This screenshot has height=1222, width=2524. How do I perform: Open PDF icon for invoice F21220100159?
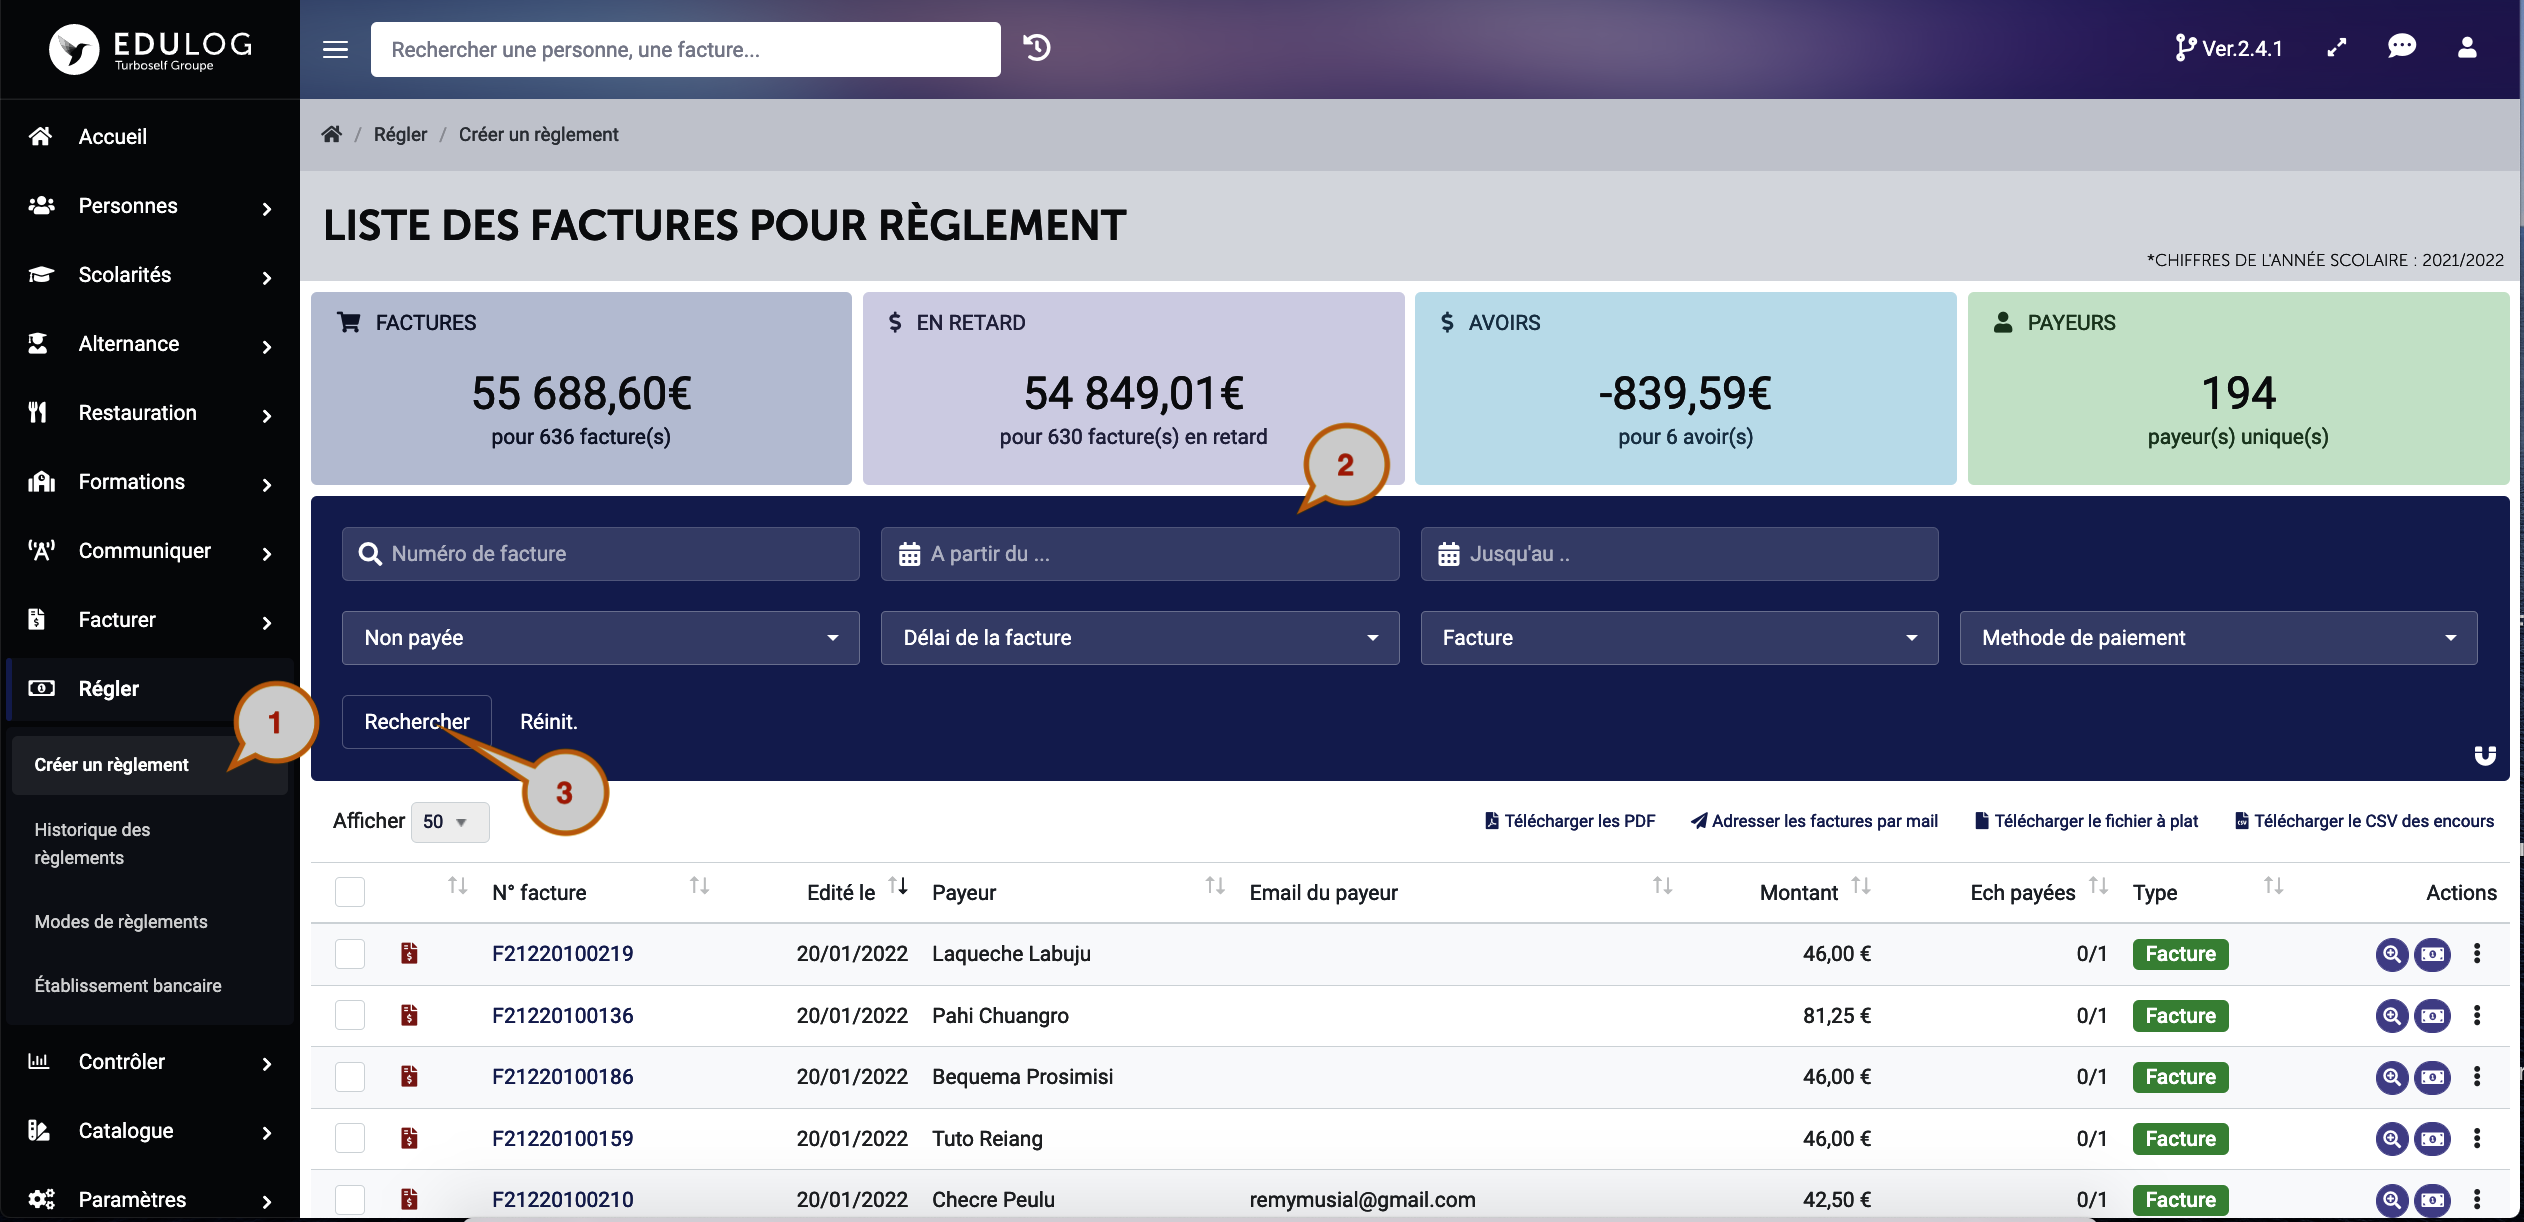pyautogui.click(x=409, y=1138)
